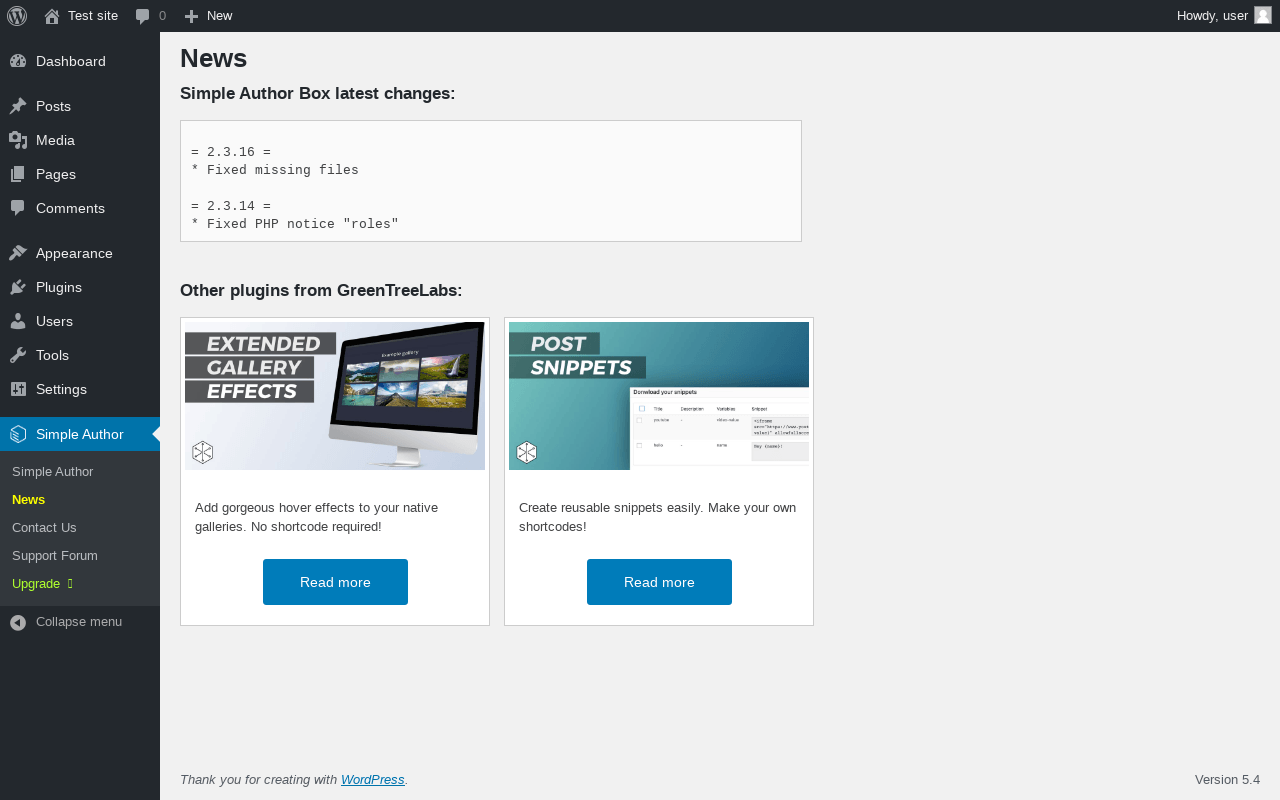The width and height of the screenshot is (1280, 800).
Task: Open the Plugins menu
Action: click(x=80, y=287)
